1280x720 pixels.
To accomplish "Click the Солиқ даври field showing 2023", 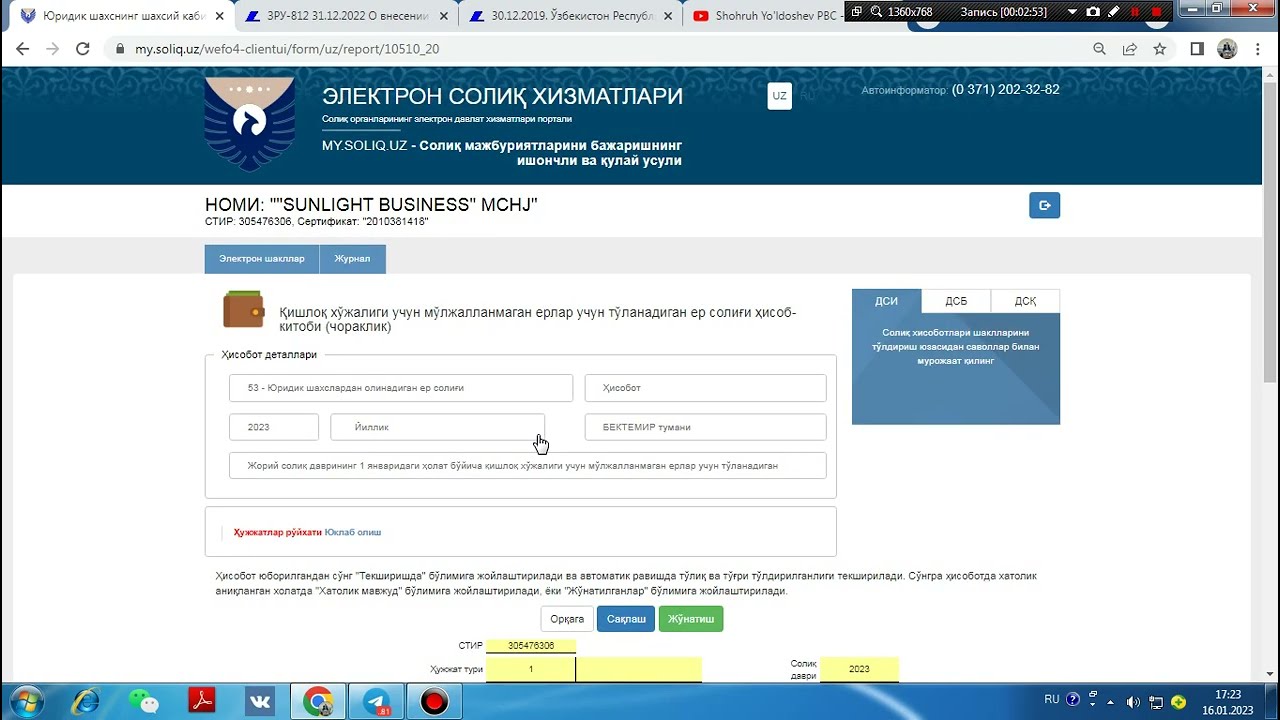I will [x=859, y=669].
